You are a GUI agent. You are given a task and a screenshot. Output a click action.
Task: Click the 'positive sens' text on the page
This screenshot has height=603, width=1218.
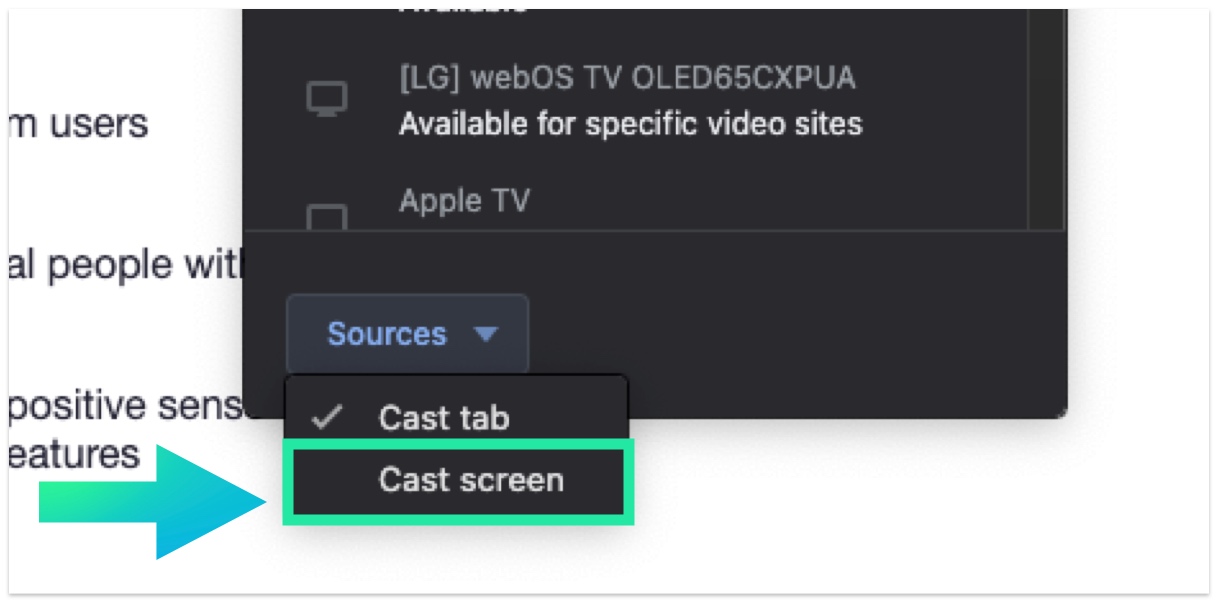point(125,407)
